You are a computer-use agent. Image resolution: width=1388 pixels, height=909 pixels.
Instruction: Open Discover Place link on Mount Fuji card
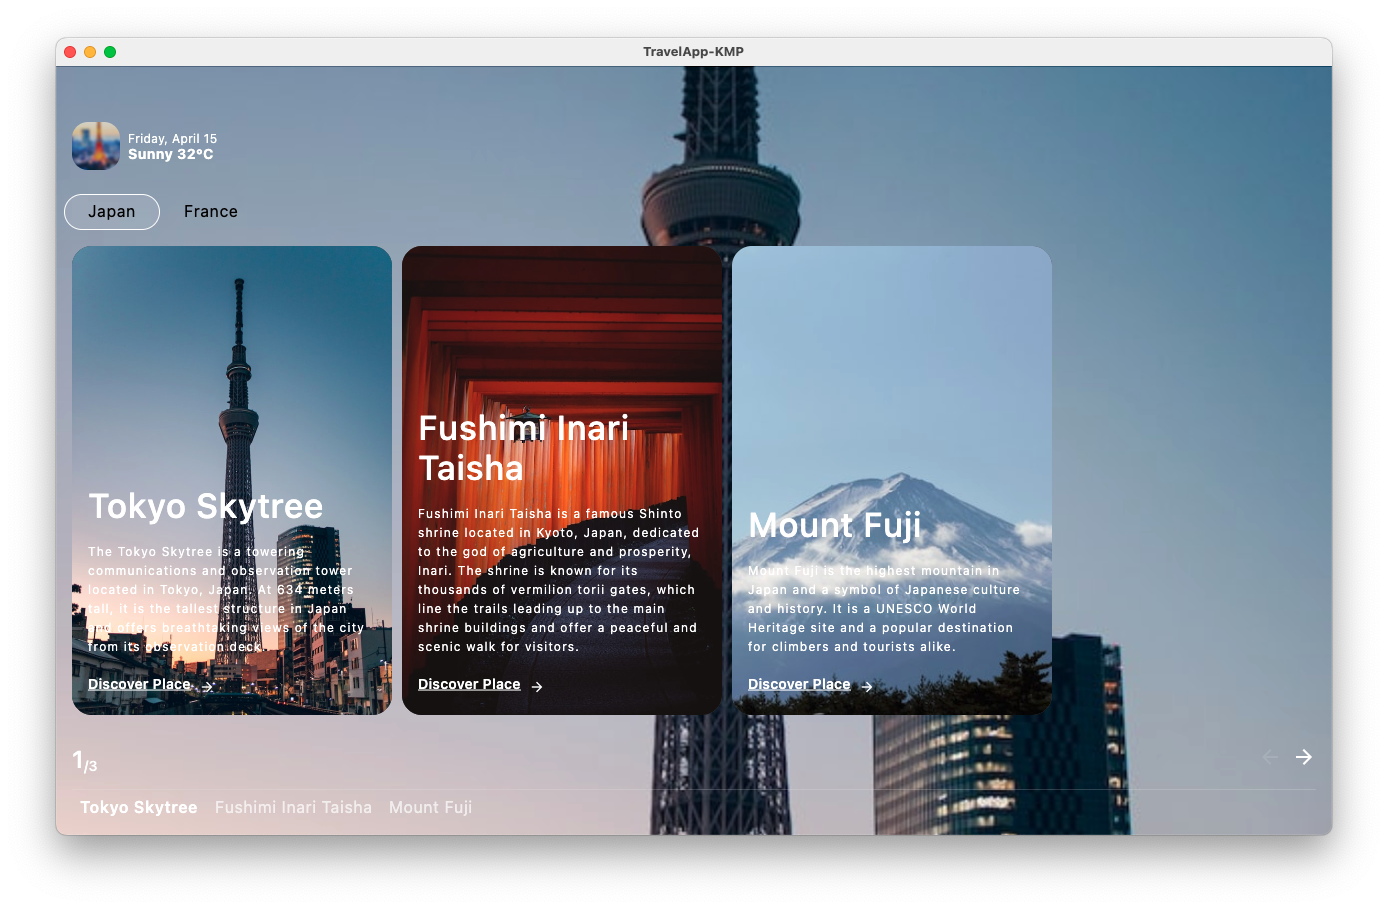tap(799, 685)
